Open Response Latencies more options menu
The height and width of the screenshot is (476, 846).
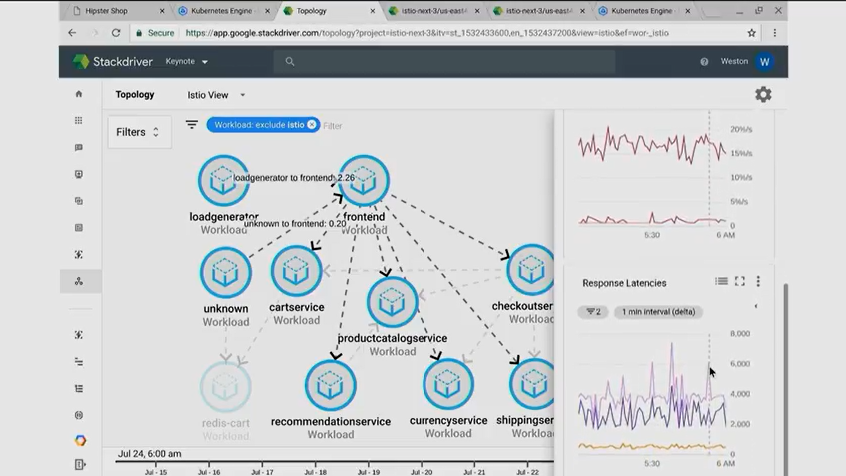pyautogui.click(x=758, y=281)
